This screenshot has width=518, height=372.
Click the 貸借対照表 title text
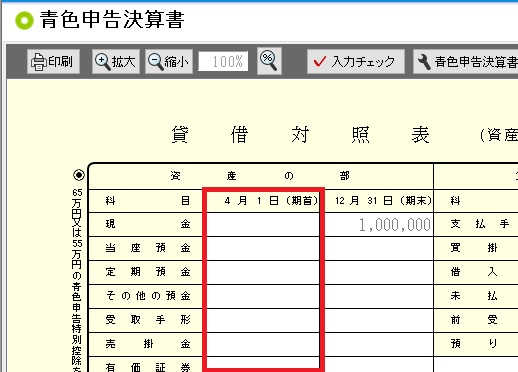(300, 135)
